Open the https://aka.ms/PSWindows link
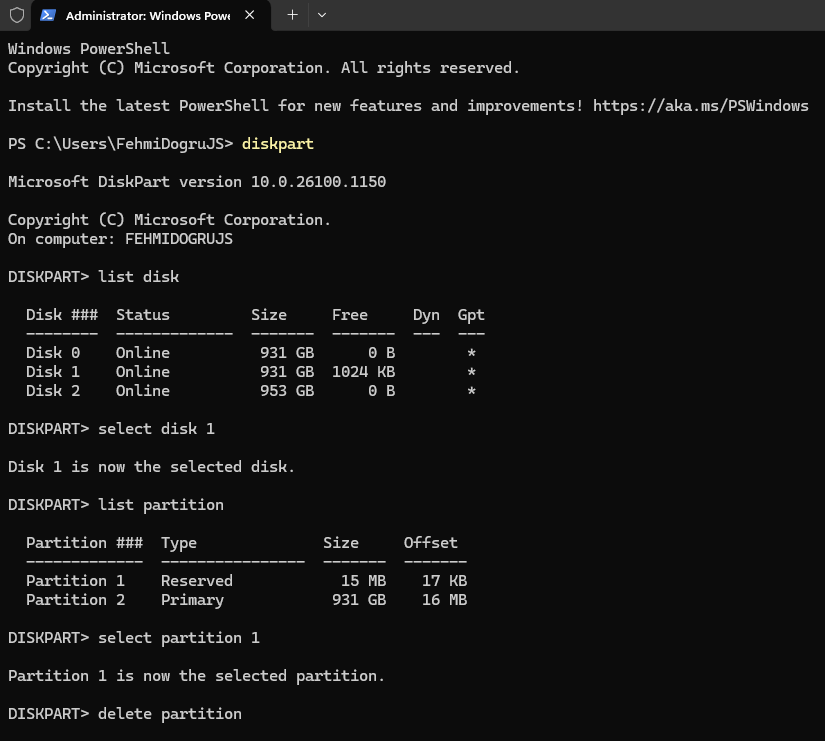 coord(700,106)
